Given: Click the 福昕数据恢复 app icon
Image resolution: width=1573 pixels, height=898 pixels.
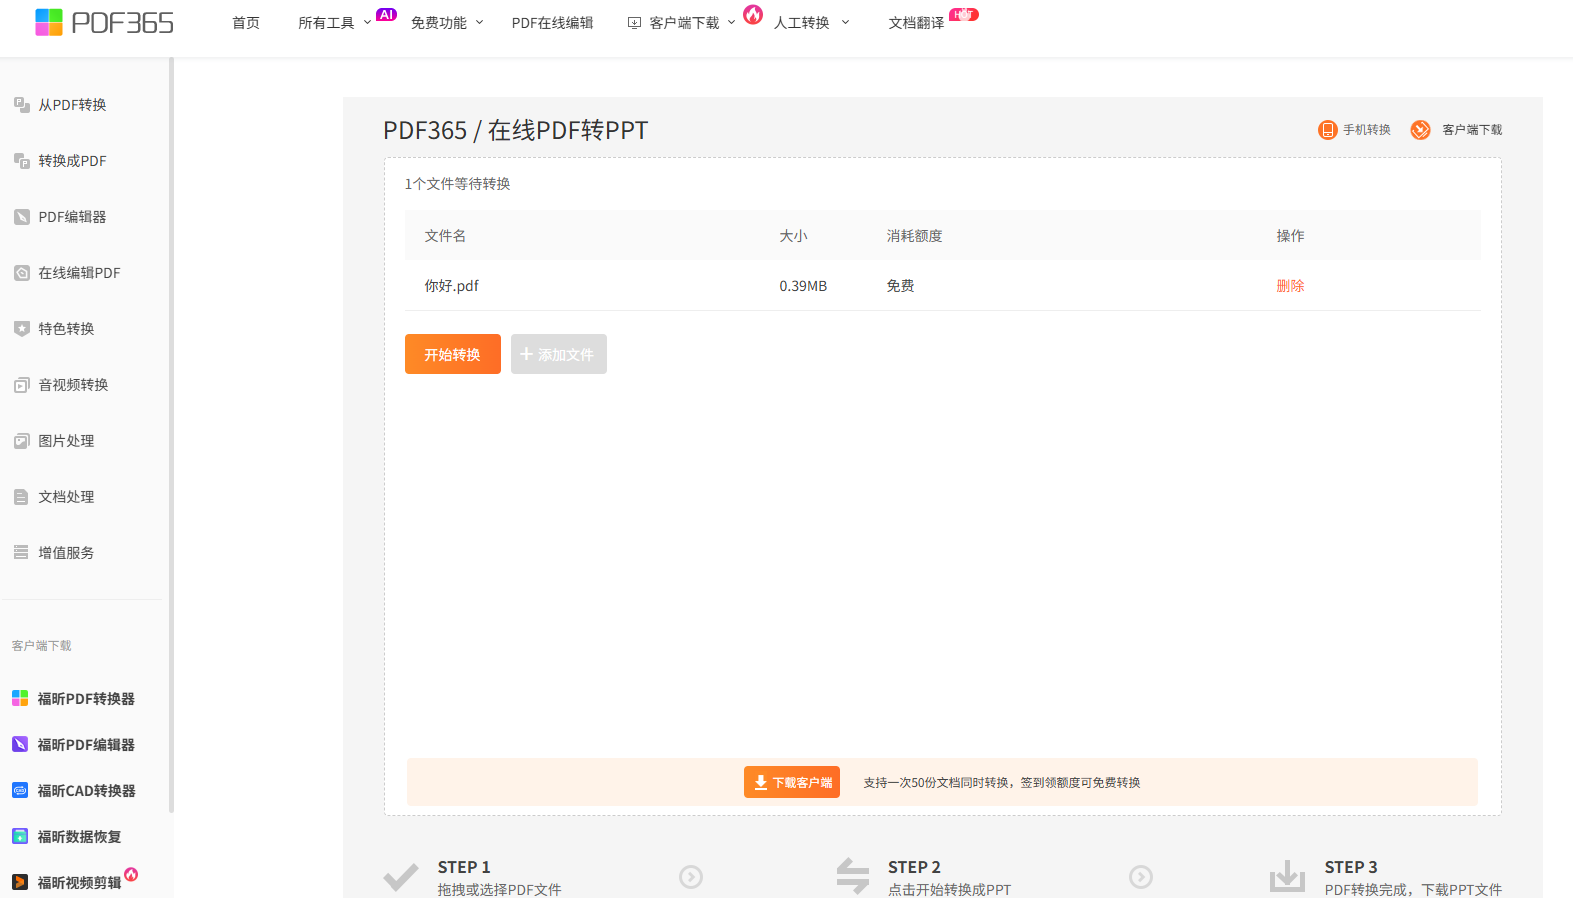Looking at the screenshot, I should (20, 836).
